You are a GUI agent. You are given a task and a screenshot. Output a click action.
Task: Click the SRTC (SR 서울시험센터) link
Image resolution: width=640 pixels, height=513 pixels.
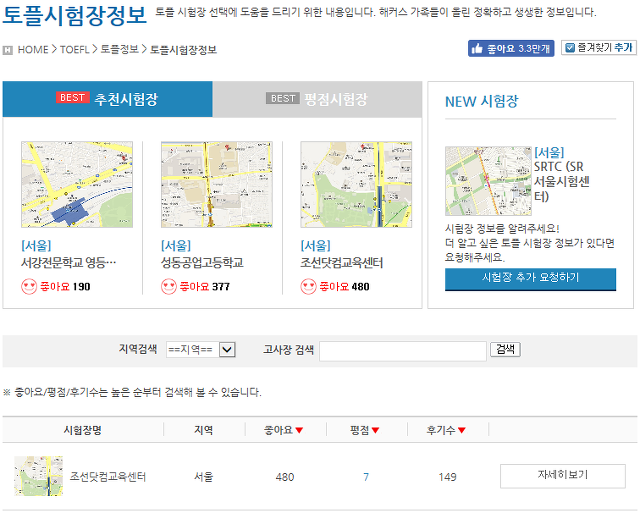(562, 181)
